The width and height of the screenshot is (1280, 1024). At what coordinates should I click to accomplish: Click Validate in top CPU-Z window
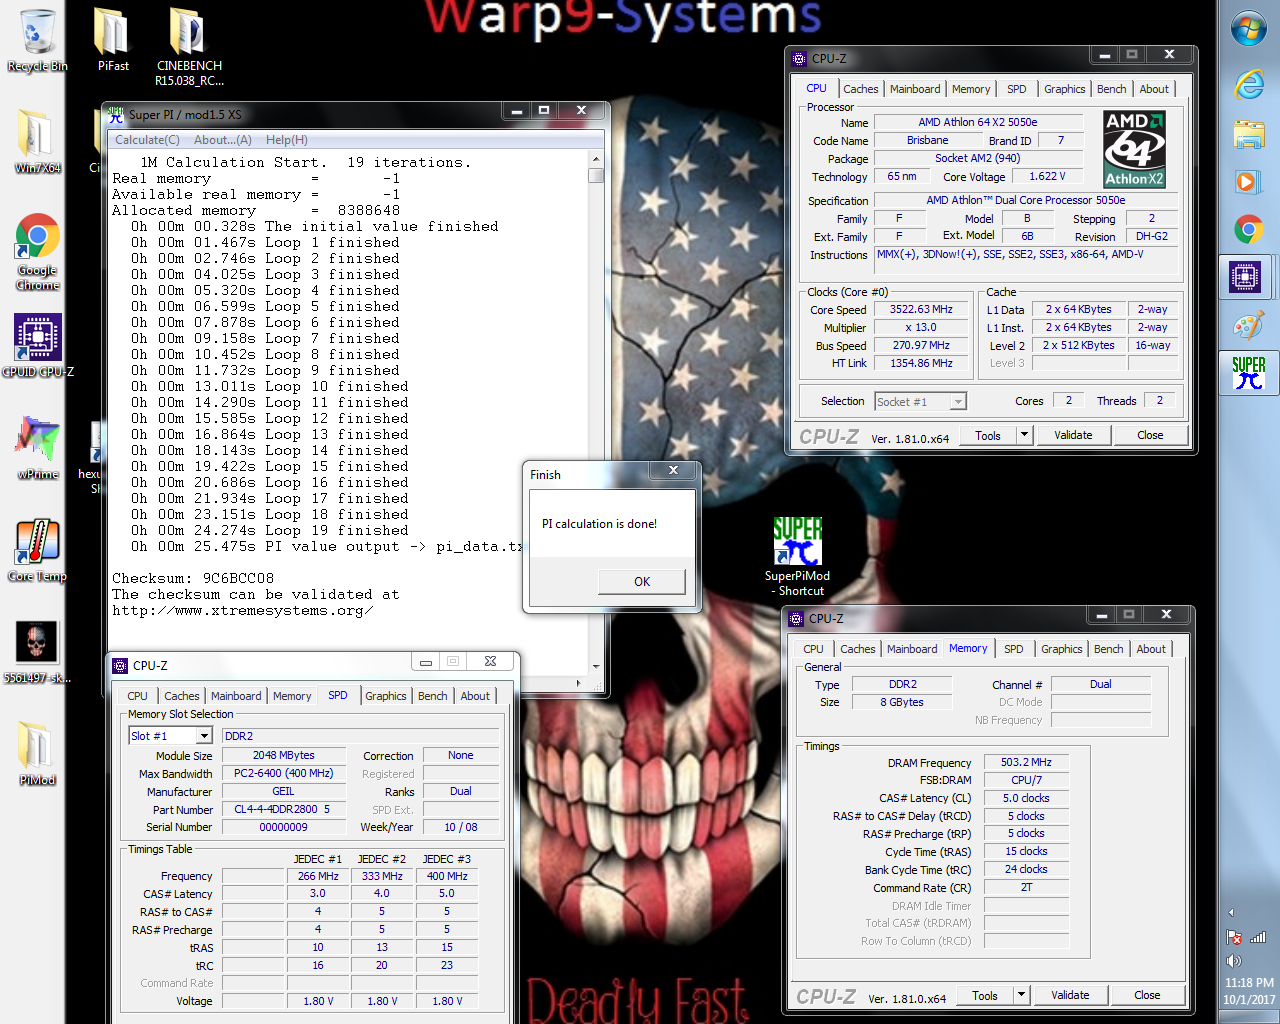pos(1073,435)
